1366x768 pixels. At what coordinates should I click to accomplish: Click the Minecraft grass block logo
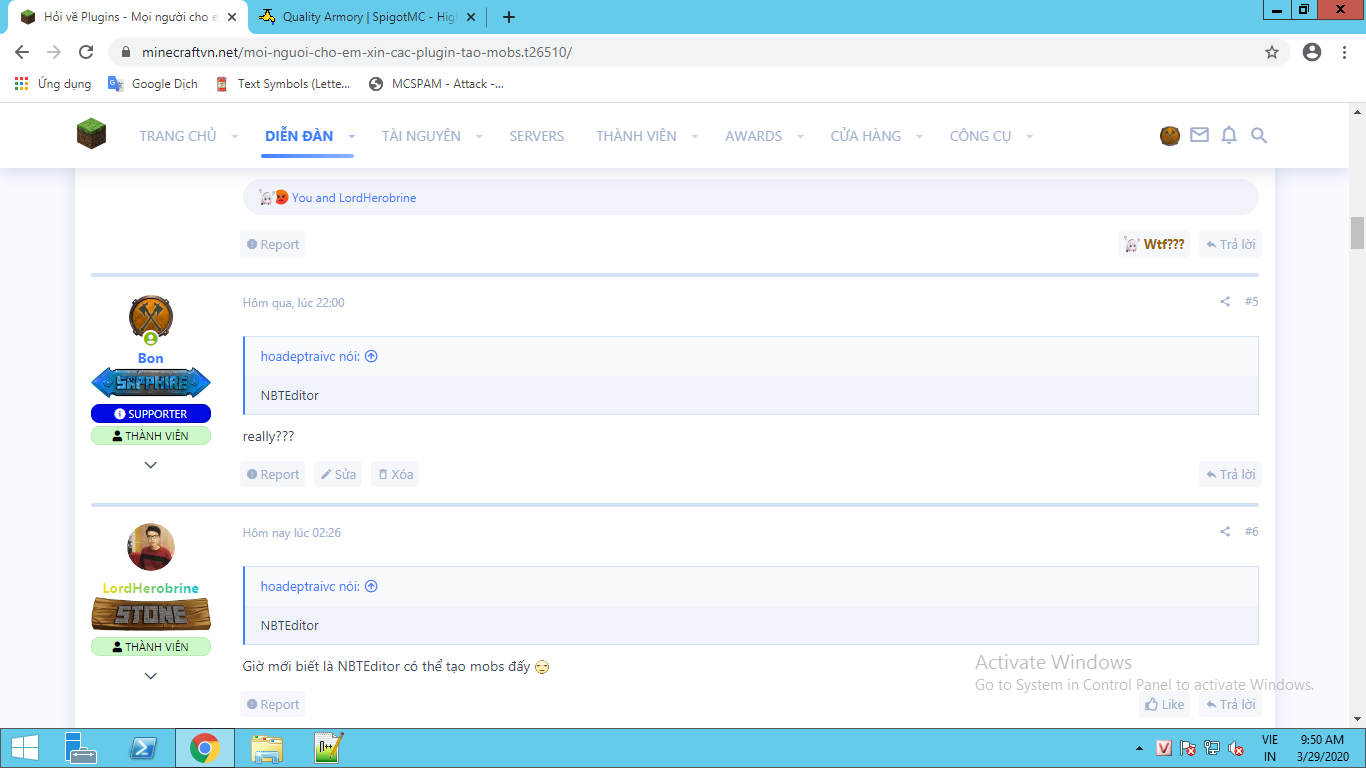(91, 134)
